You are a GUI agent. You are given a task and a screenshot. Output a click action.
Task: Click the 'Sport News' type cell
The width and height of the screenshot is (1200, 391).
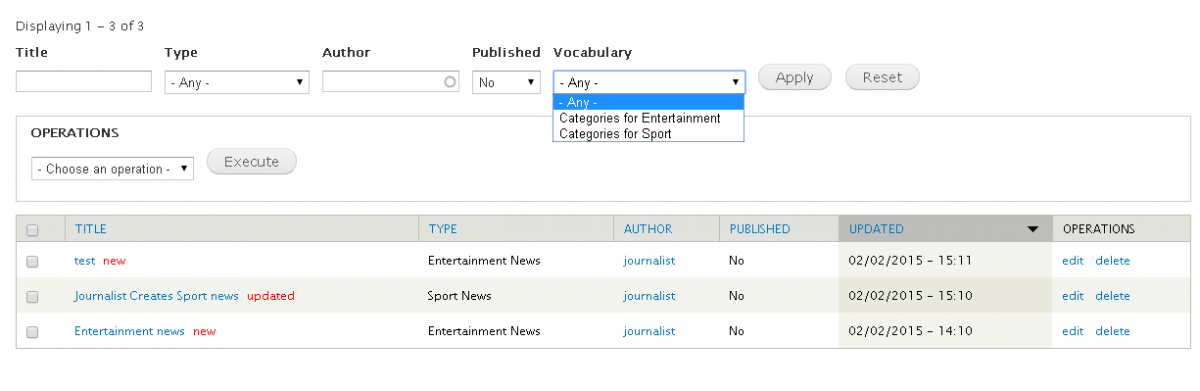pyautogui.click(x=460, y=296)
